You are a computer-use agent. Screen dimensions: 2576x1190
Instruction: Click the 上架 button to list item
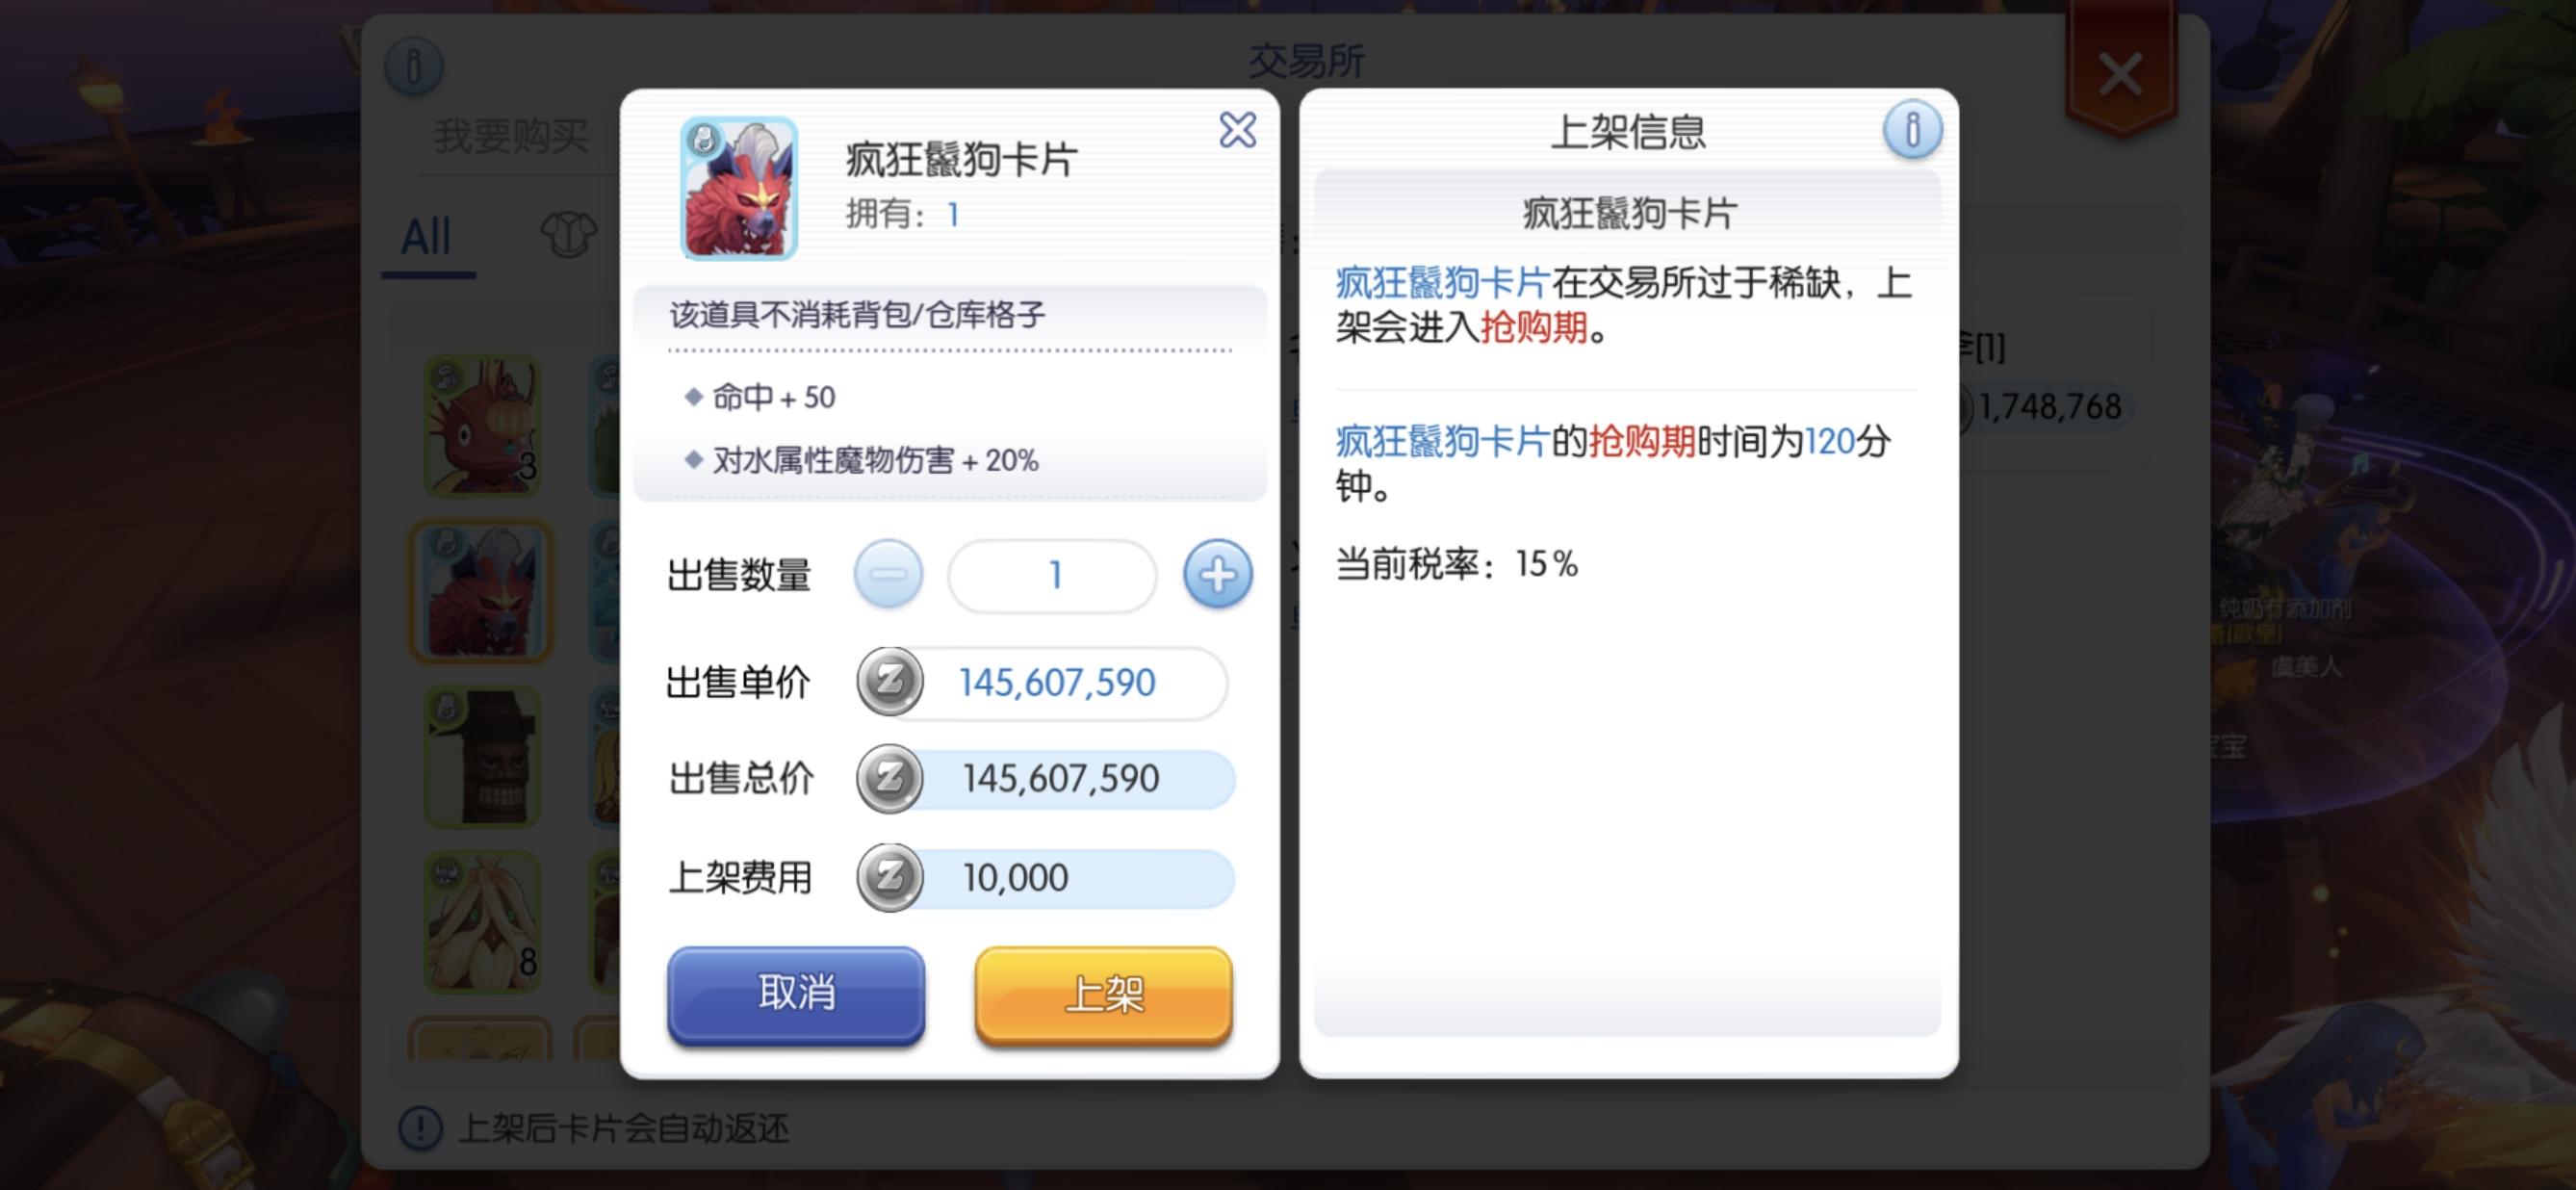pos(1103,994)
